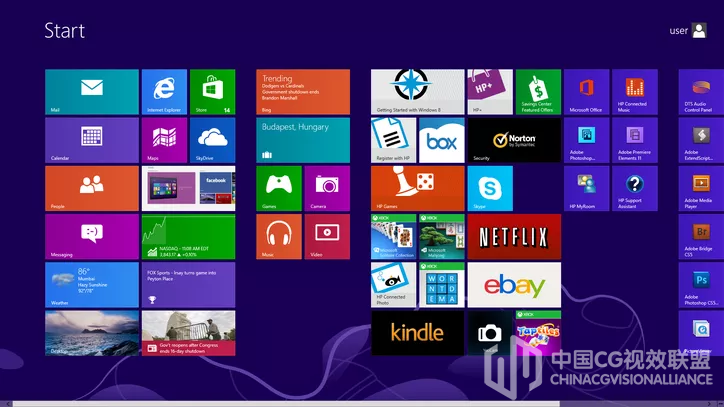Image resolution: width=724 pixels, height=407 pixels.
Task: Open HP Connected Music tile
Action: 635,92
